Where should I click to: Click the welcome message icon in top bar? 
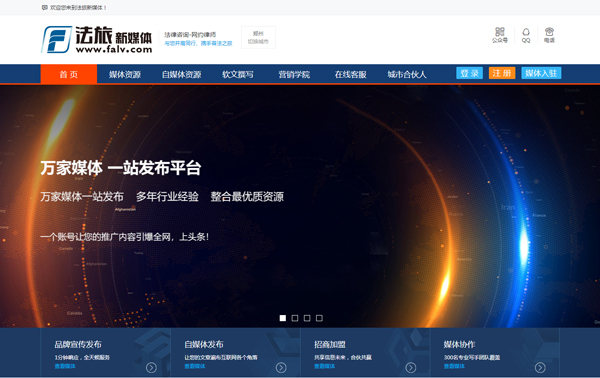coord(44,7)
